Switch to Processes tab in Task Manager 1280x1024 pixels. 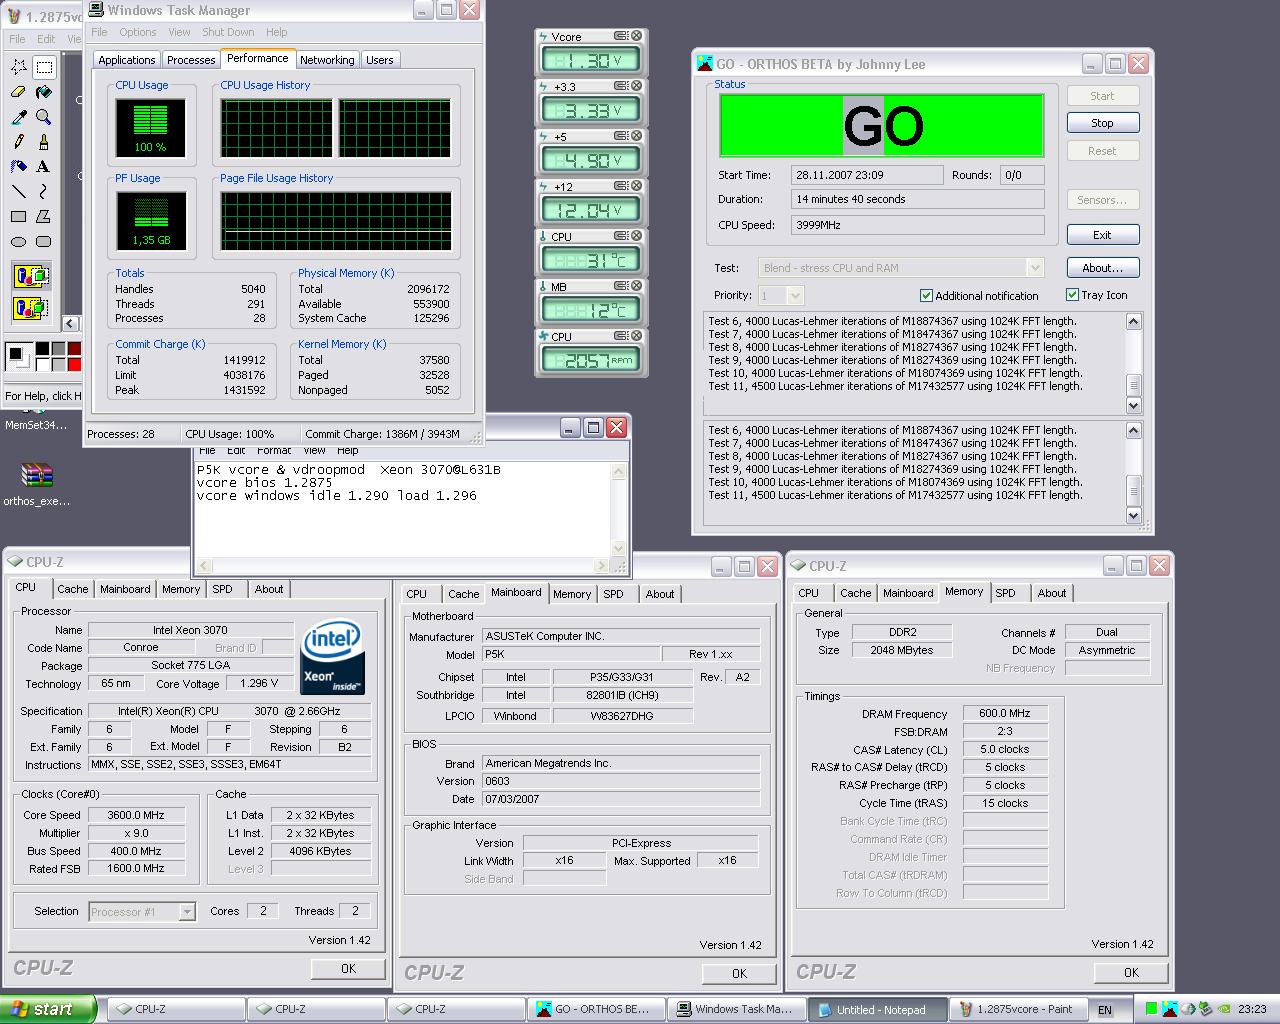tap(191, 60)
